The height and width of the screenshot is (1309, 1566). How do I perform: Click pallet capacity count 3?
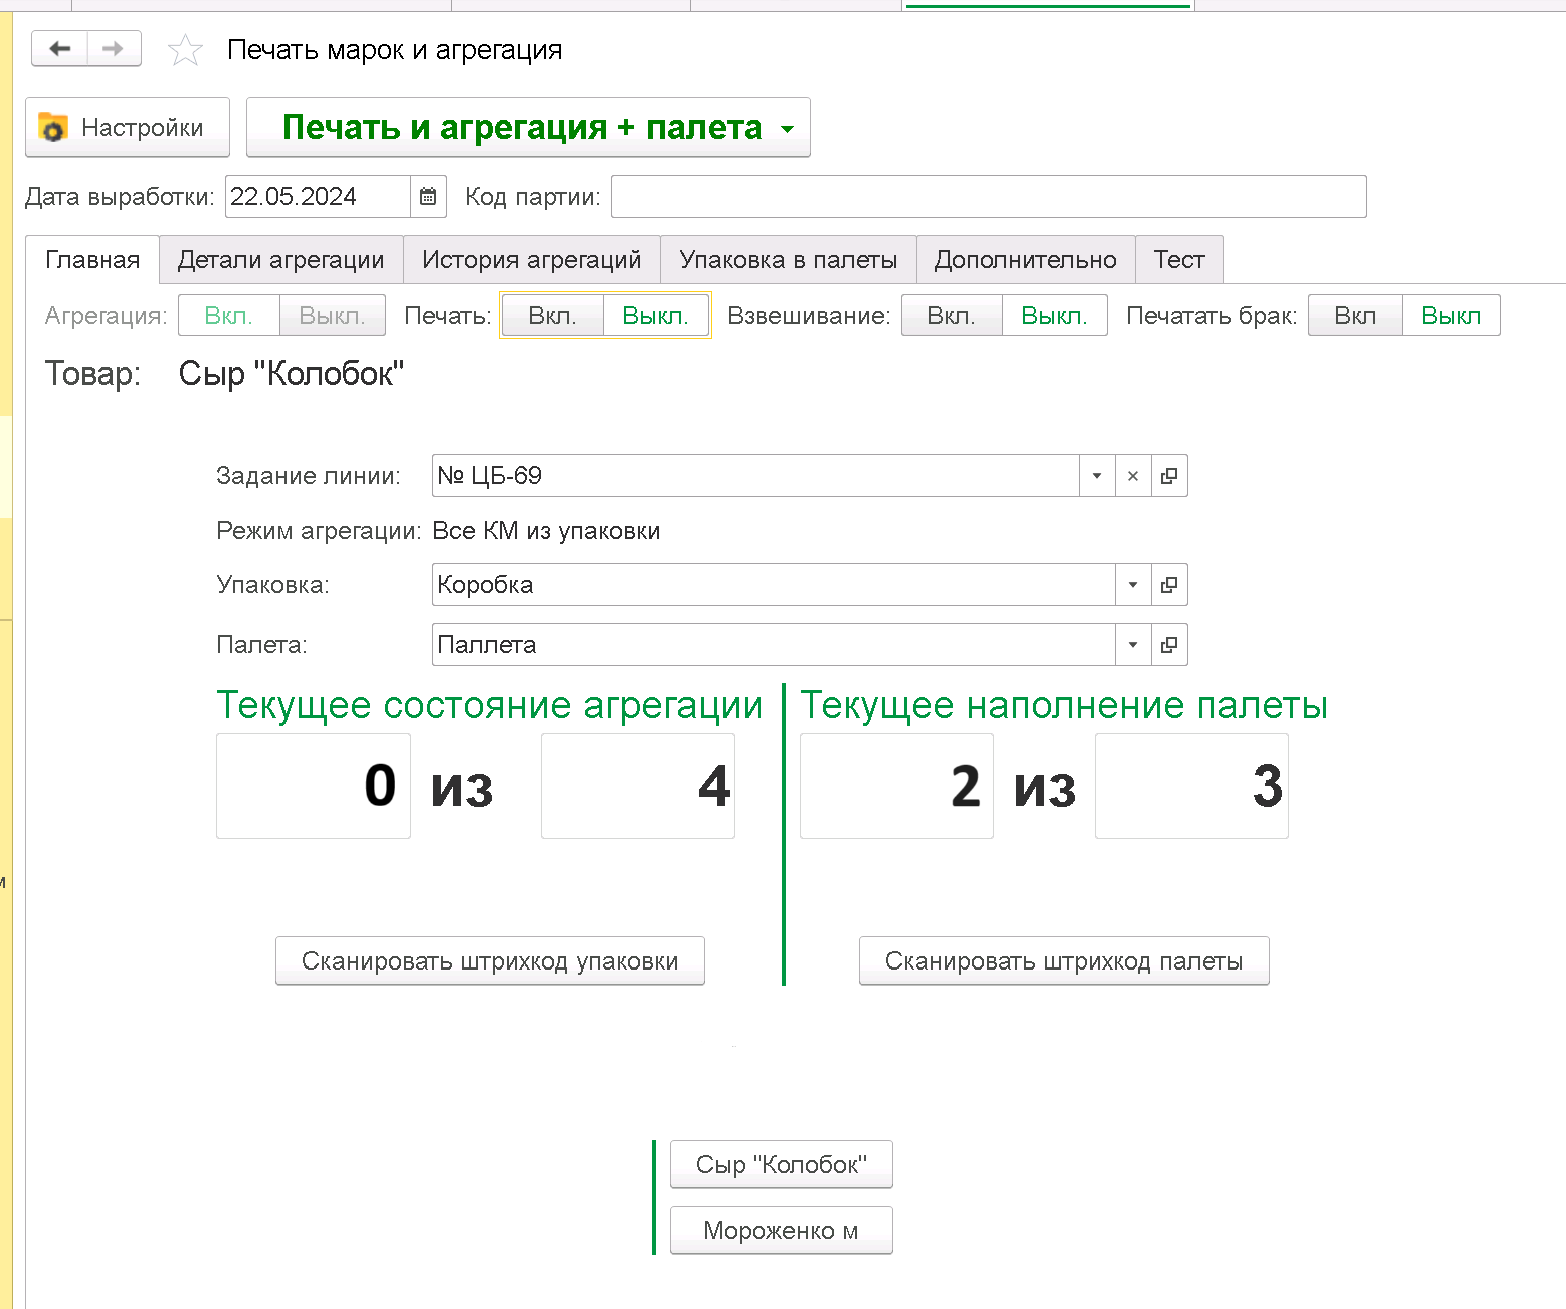tap(1192, 786)
